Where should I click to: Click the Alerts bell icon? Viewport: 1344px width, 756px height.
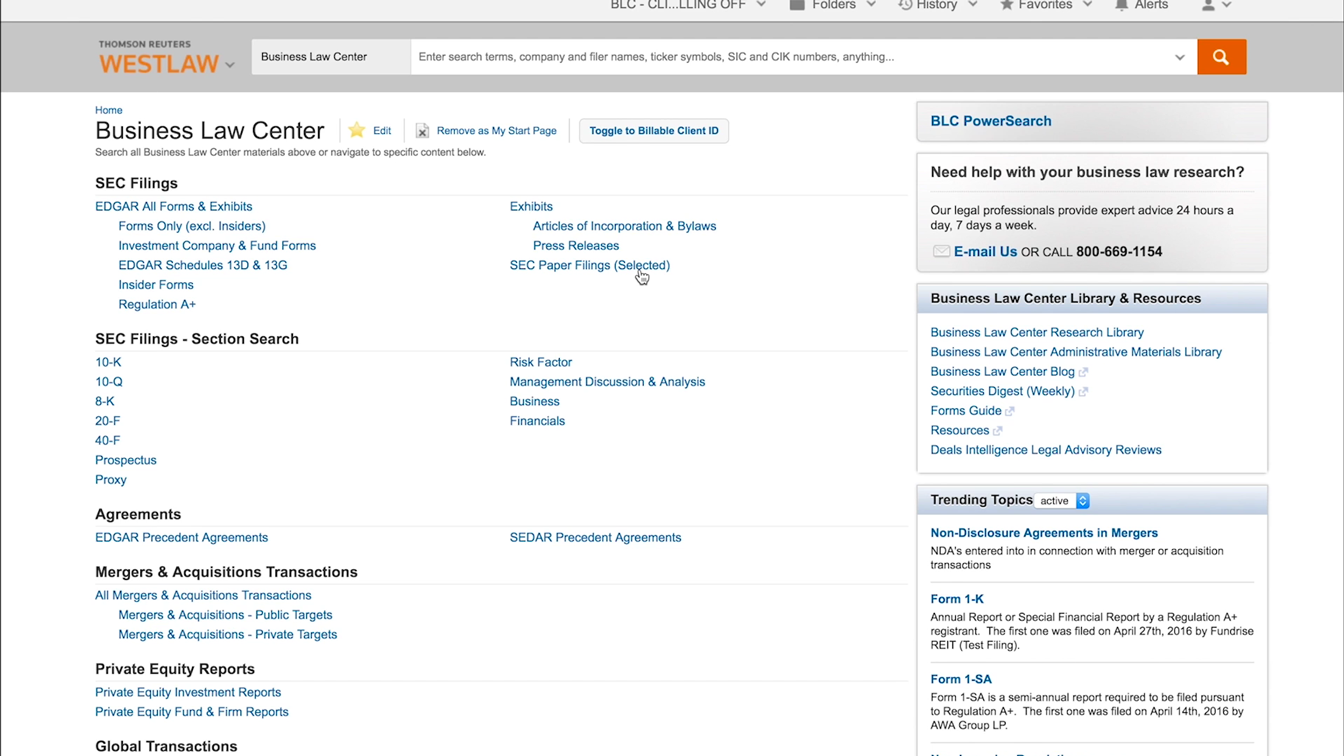1121,6
